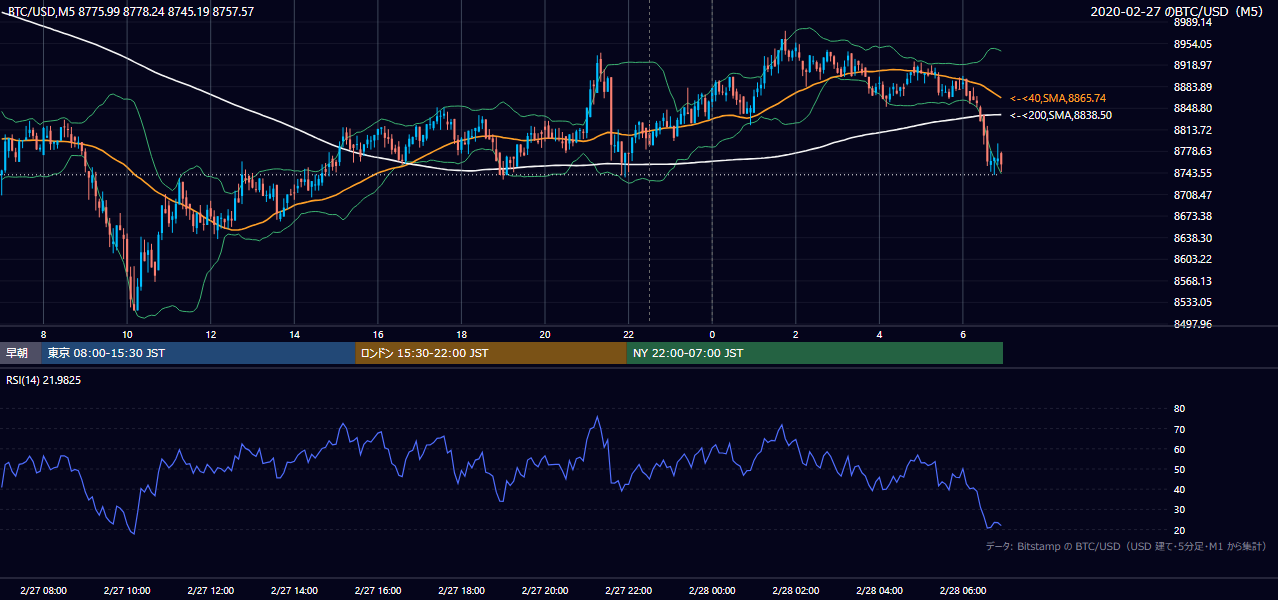
Task: Select the NY 22:00-07:00 JST session bar
Action: [815, 353]
